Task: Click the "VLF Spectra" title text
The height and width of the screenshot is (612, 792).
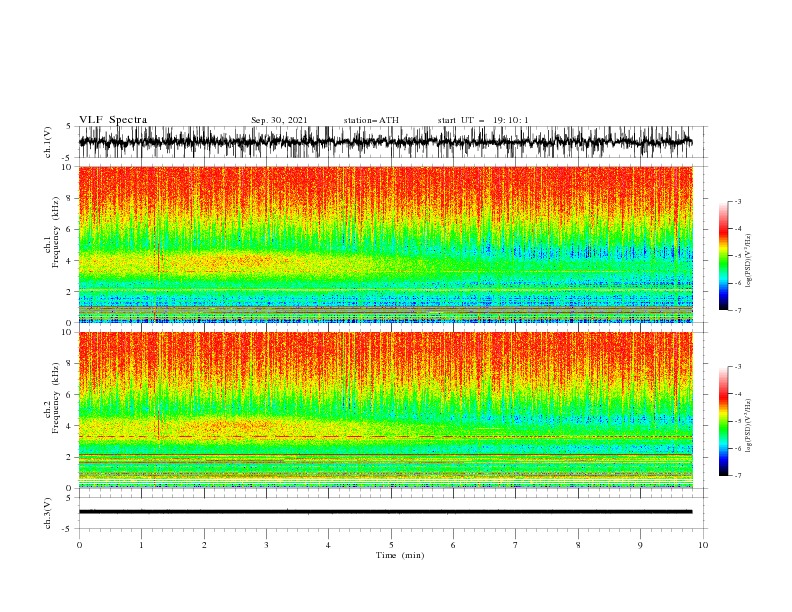Action: pos(113,120)
